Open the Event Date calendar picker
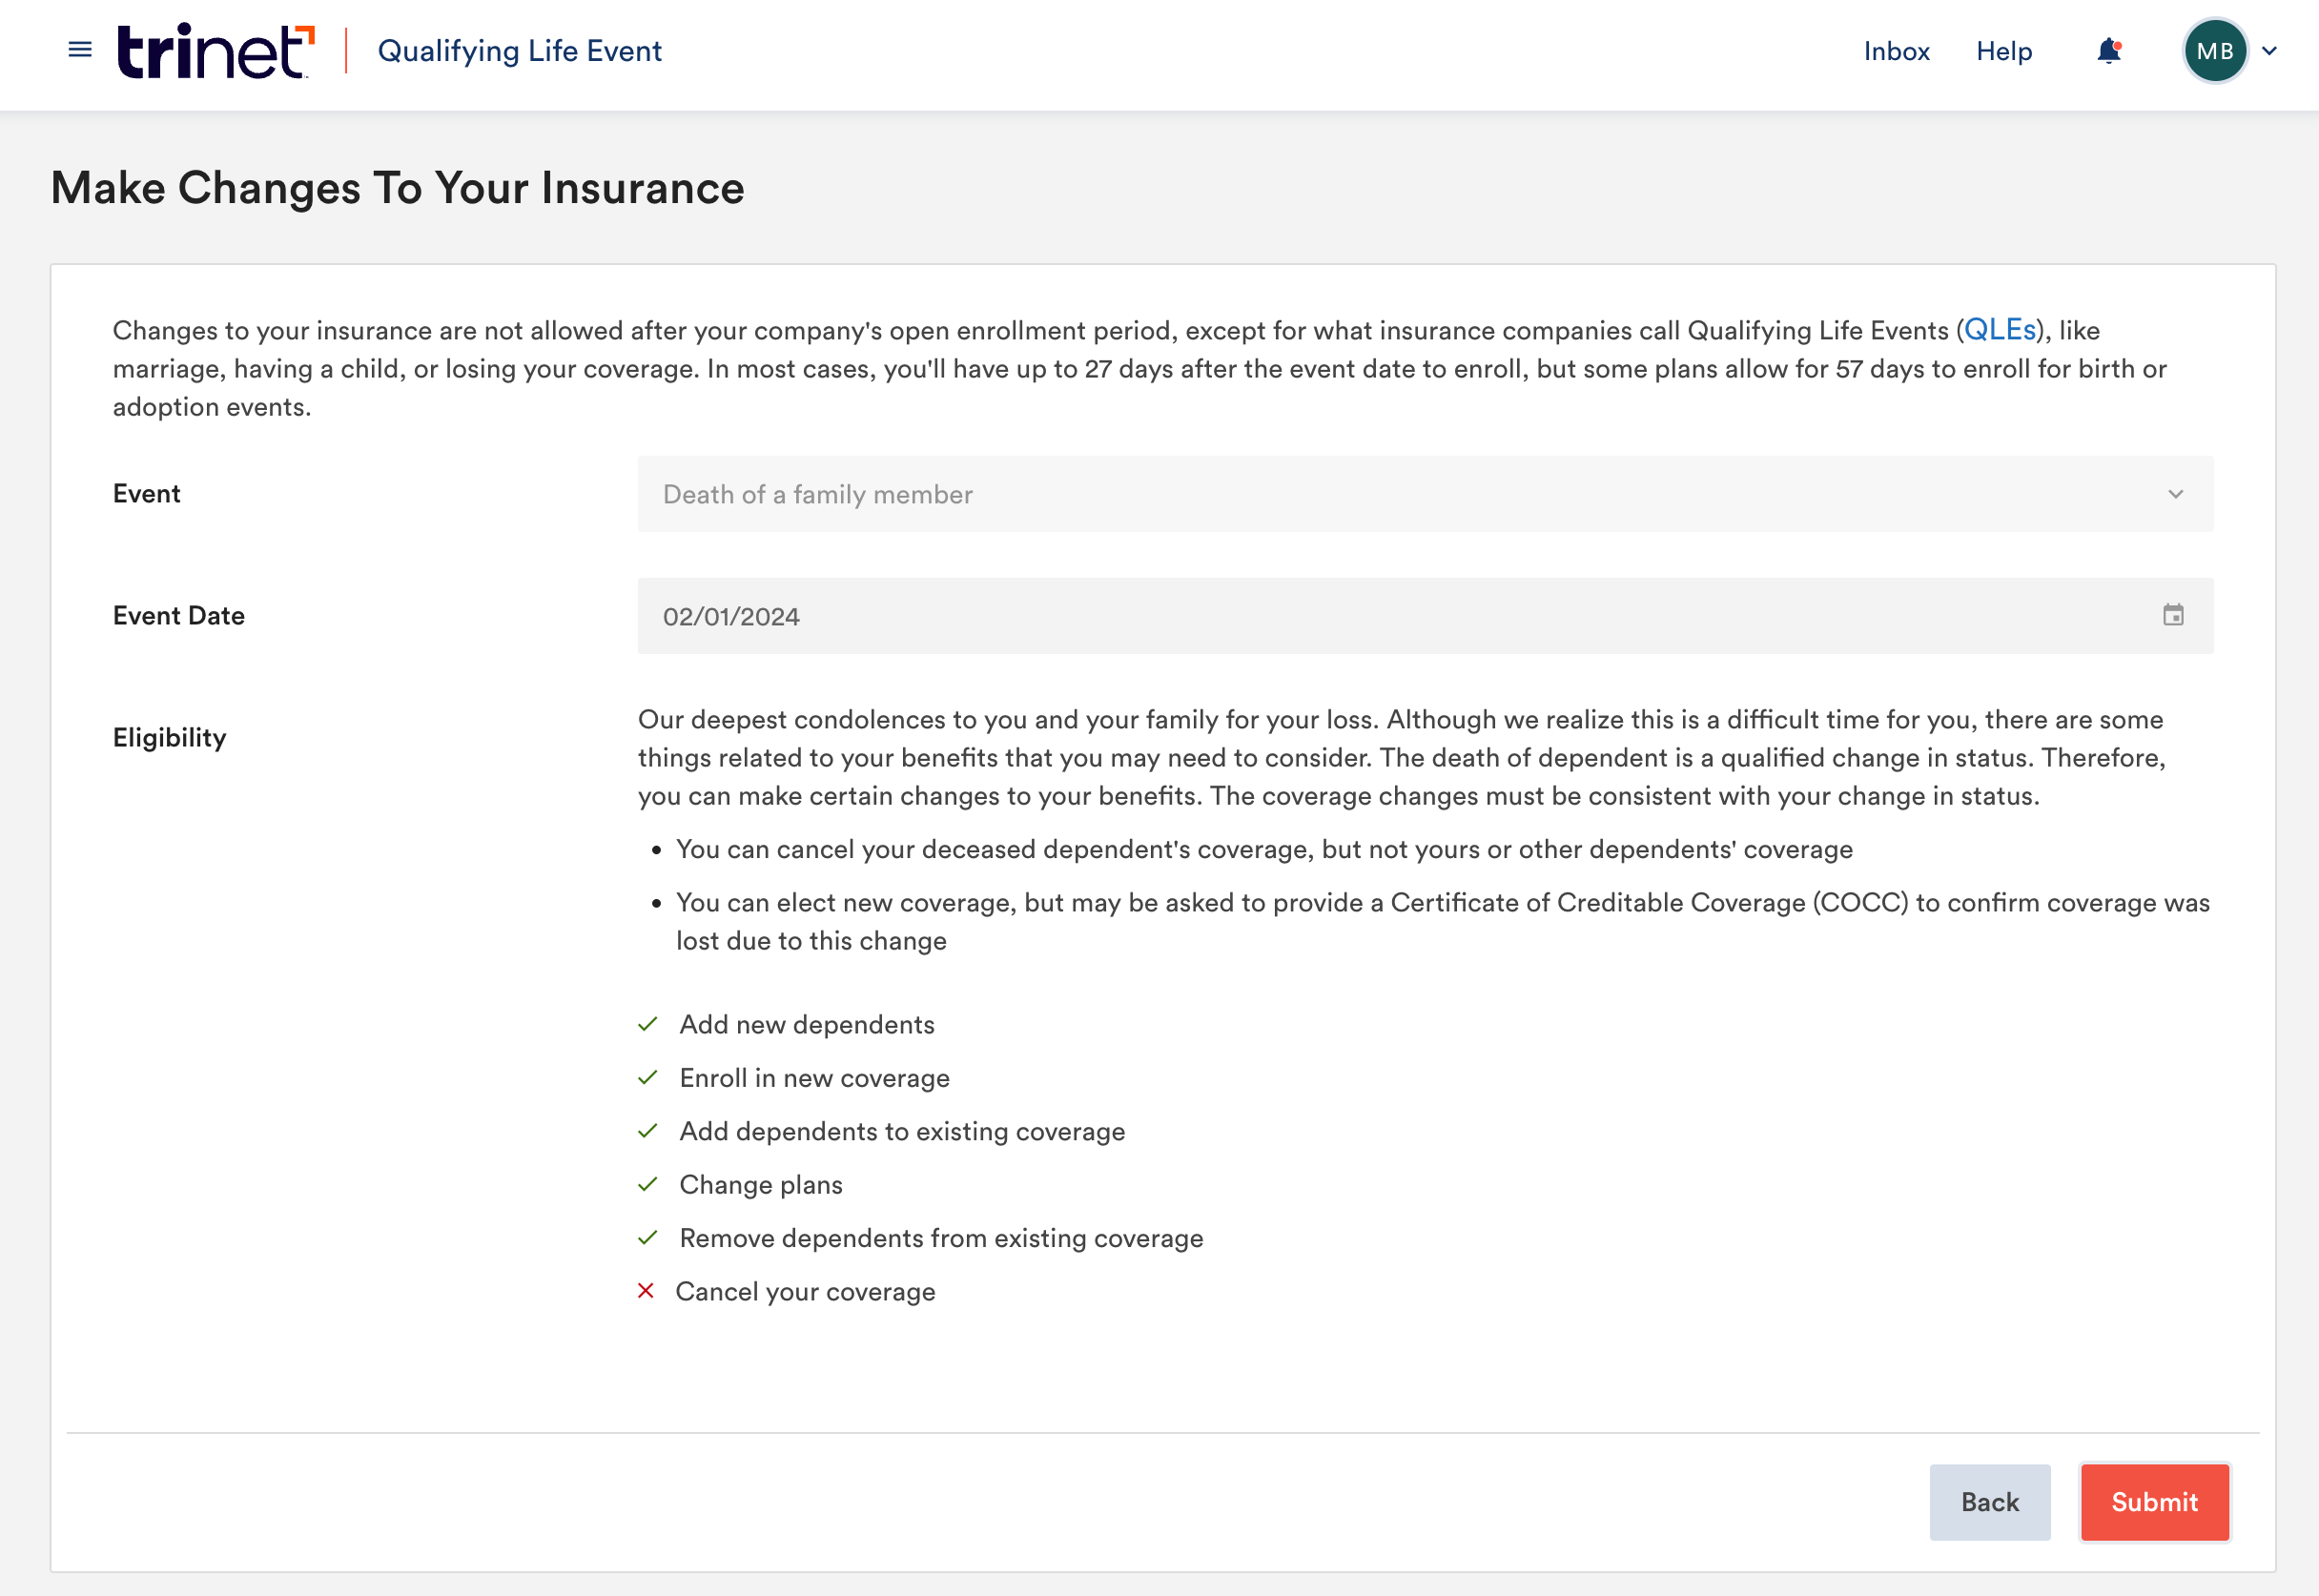 (2172, 615)
